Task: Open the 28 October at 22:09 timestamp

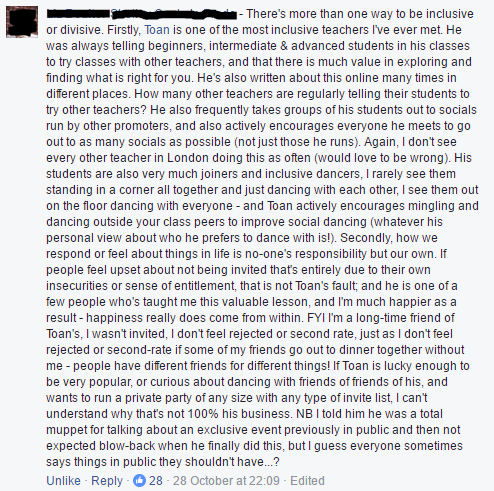Action: click(226, 481)
